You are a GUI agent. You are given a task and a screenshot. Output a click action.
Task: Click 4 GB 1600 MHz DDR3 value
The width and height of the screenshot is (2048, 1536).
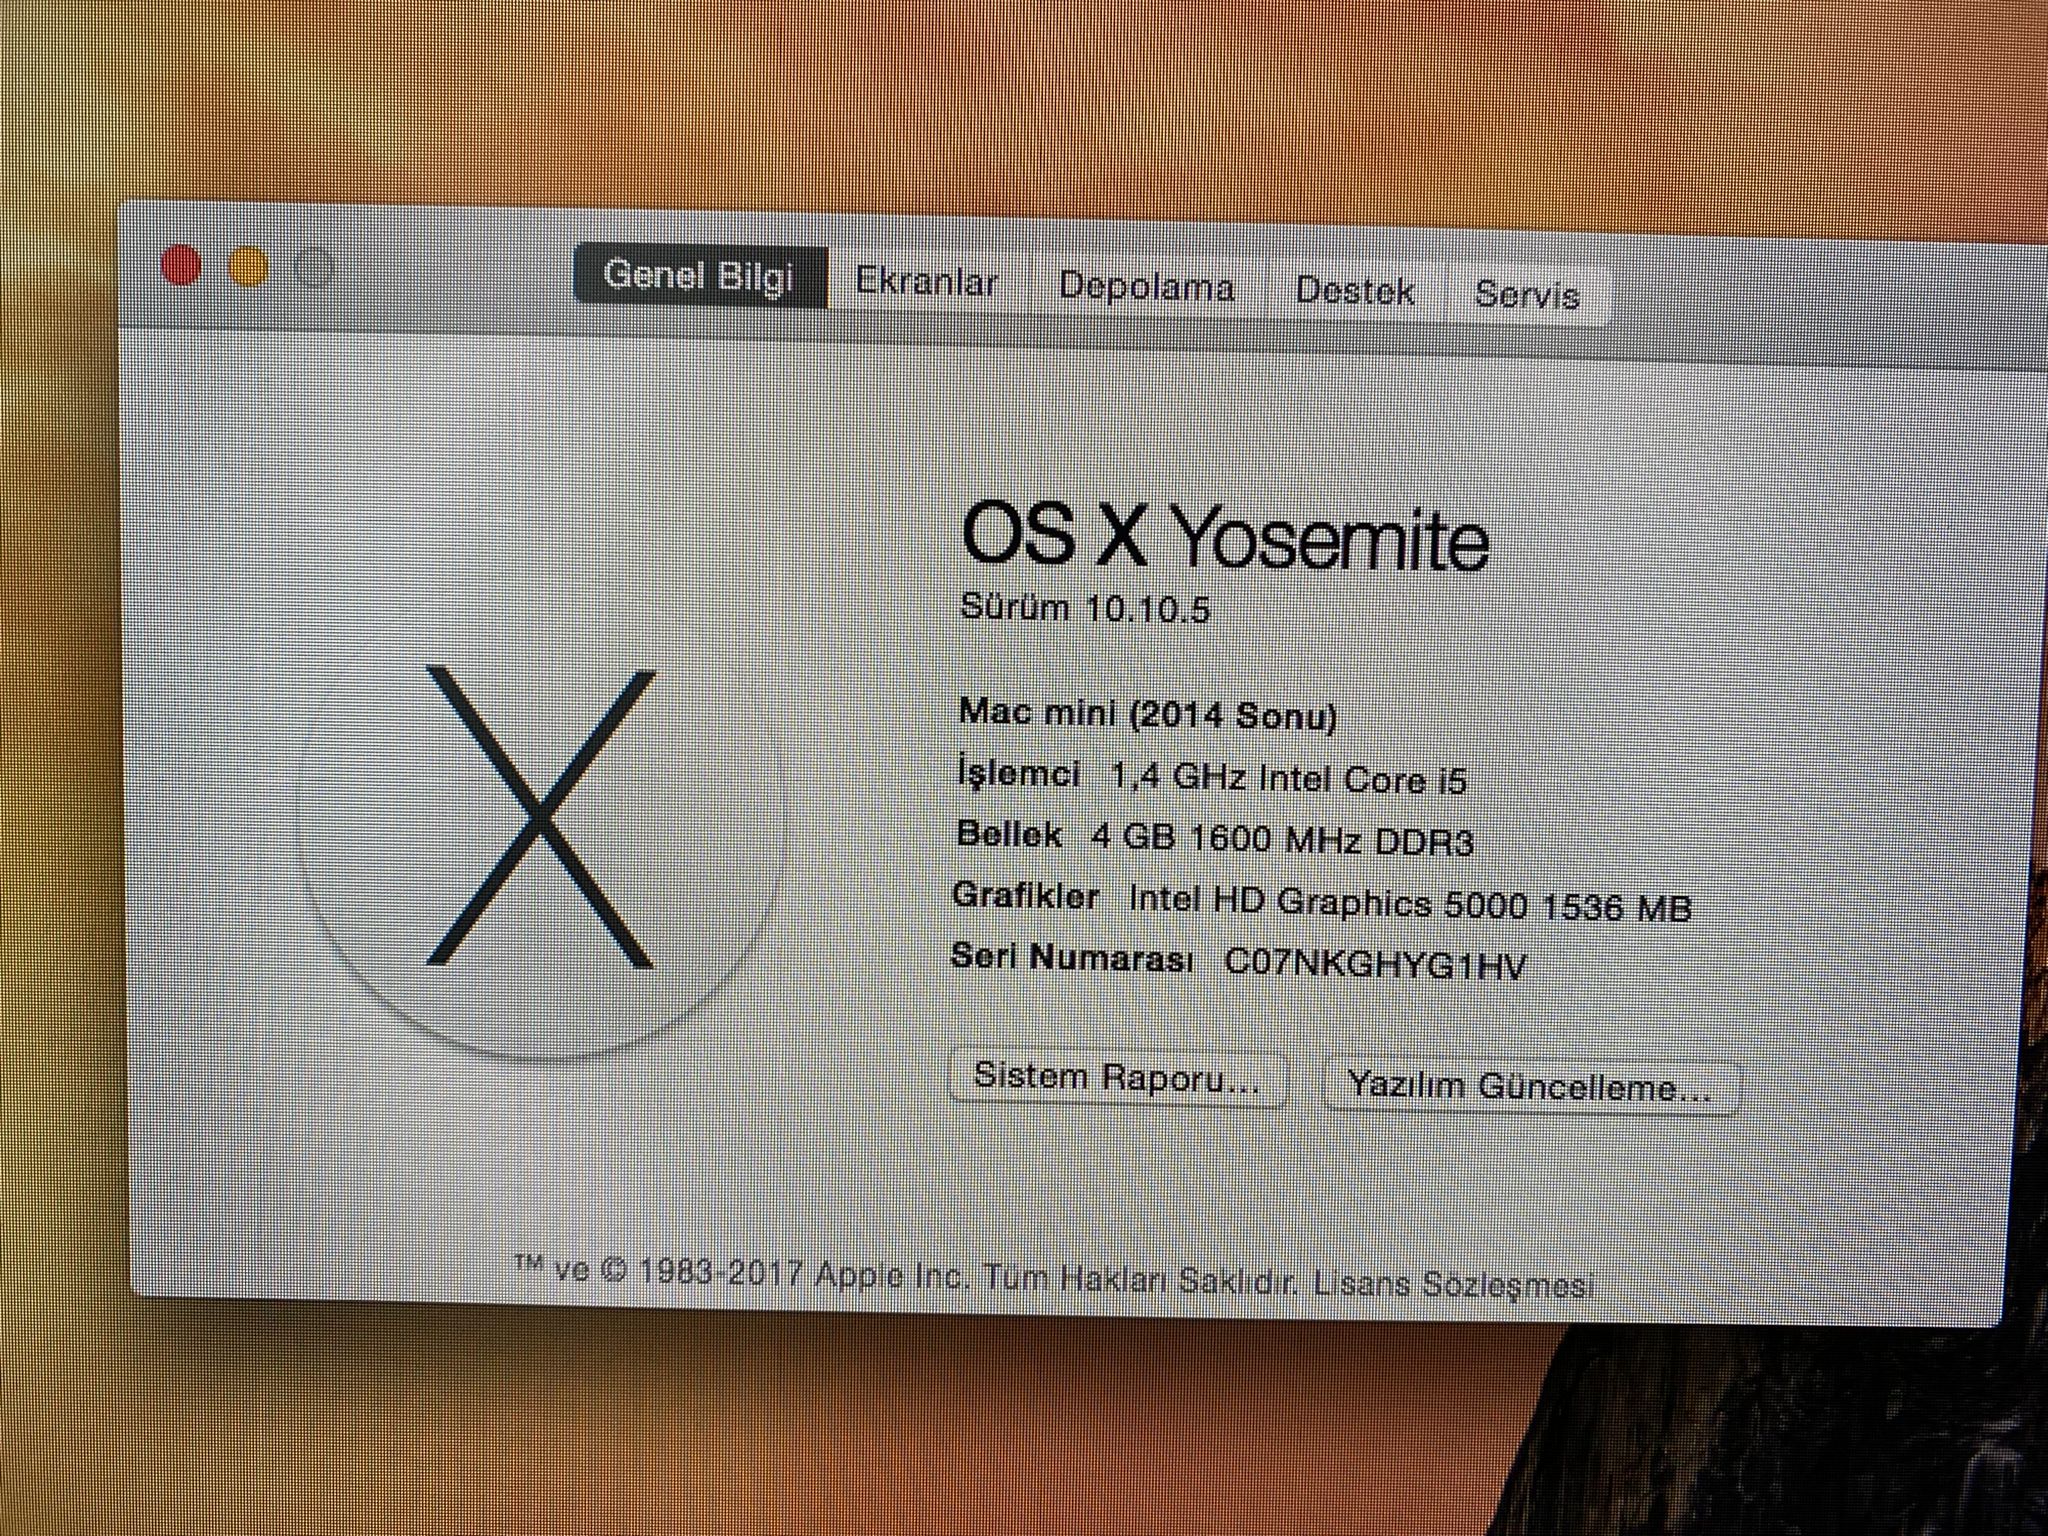[x=1282, y=839]
